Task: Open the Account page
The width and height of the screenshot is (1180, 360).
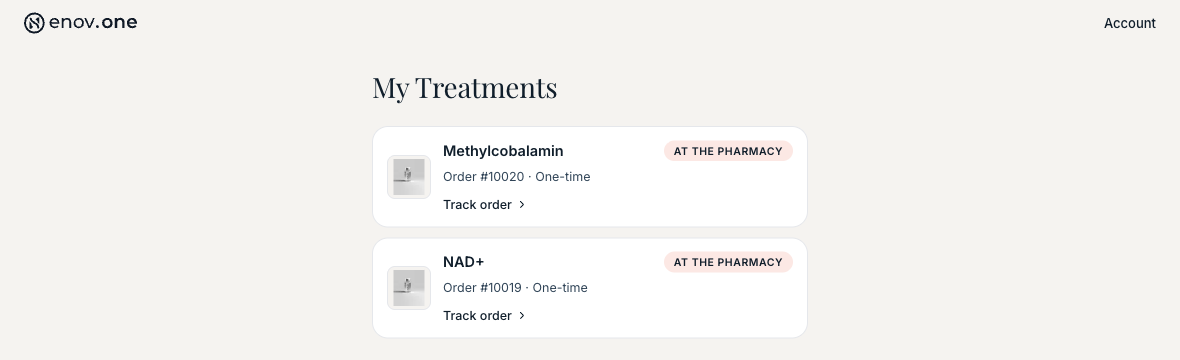Action: (x=1130, y=23)
